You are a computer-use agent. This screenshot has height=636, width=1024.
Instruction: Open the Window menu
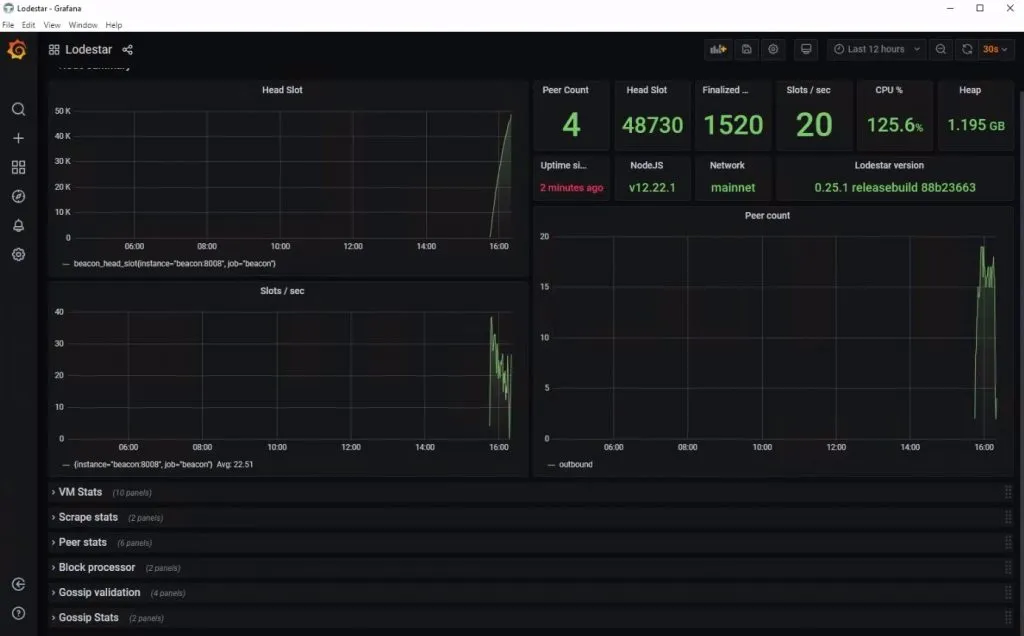(x=83, y=25)
